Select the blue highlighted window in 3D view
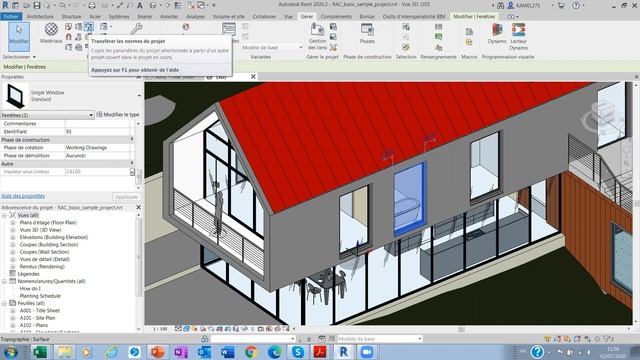This screenshot has width=640, height=360. click(409, 198)
